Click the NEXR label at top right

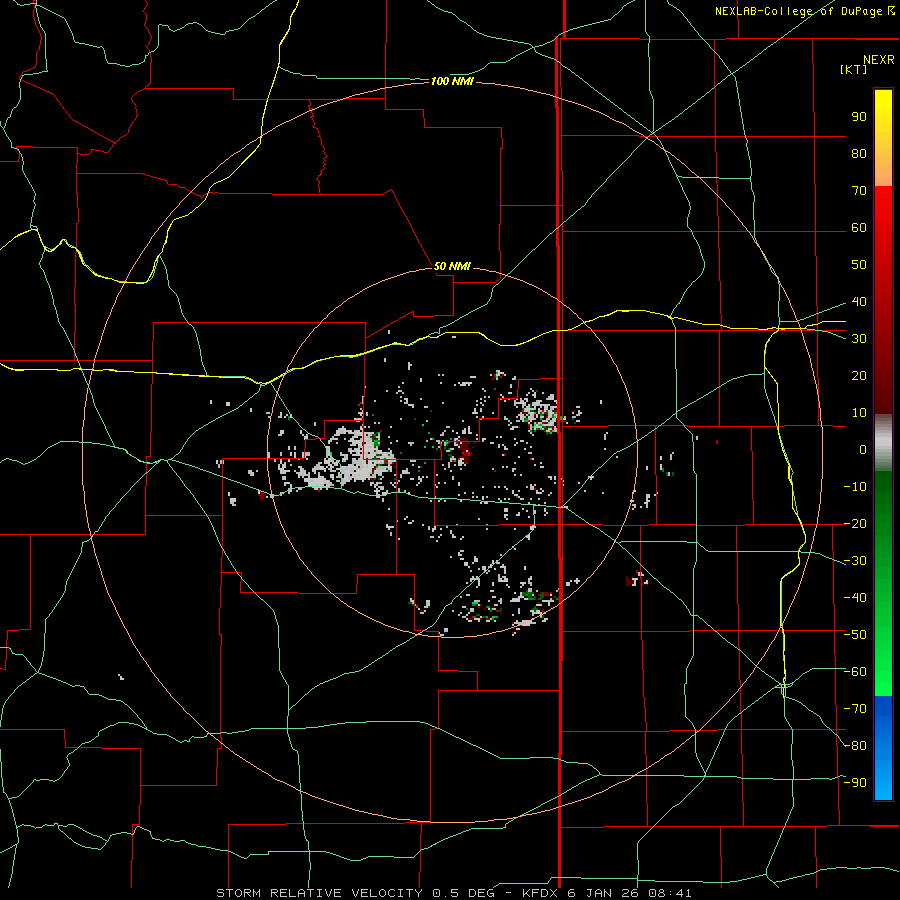879,60
